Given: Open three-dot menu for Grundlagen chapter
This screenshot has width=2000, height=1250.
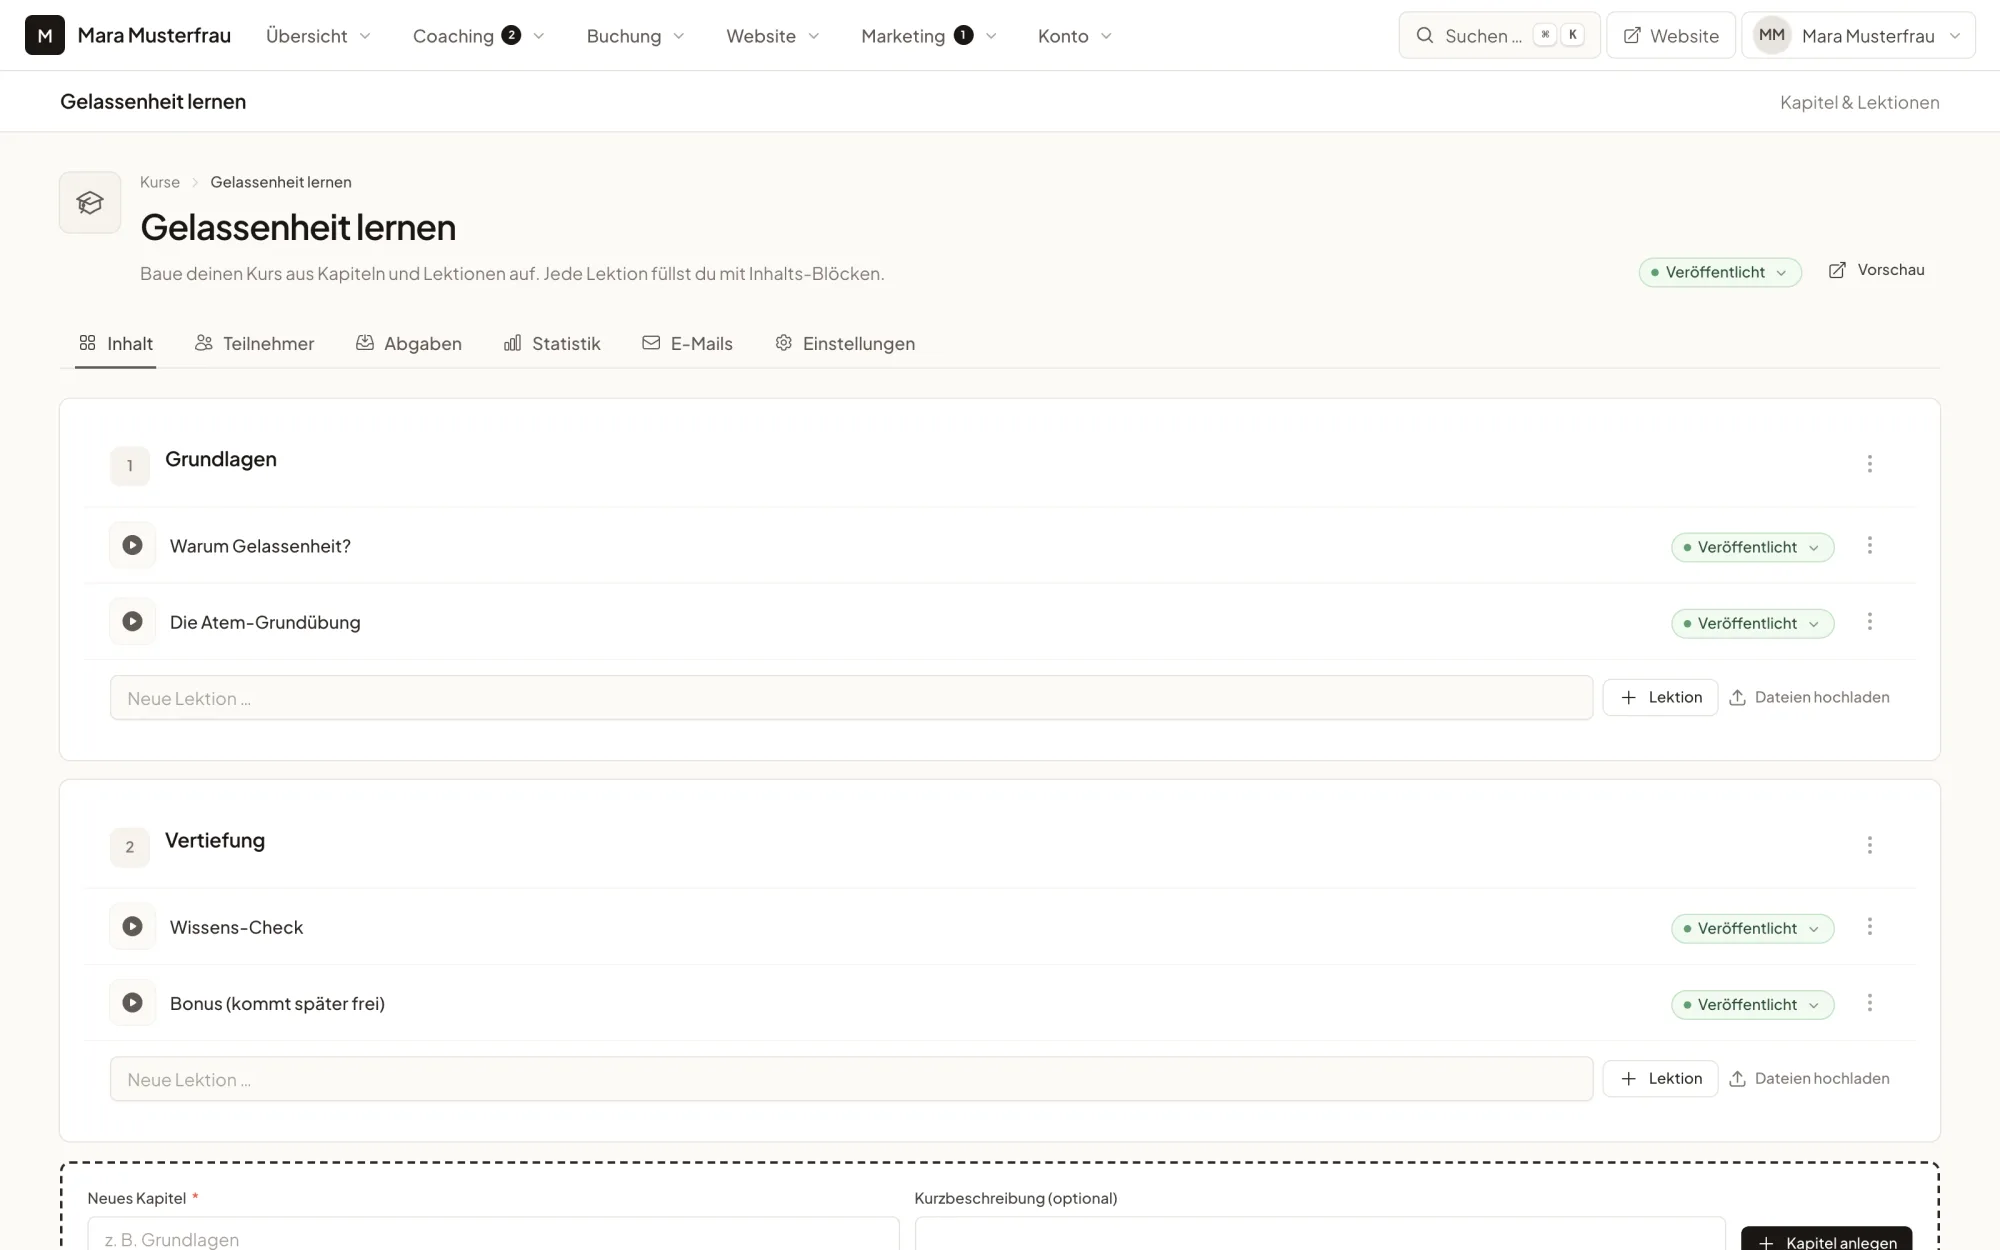Looking at the screenshot, I should [1869, 464].
